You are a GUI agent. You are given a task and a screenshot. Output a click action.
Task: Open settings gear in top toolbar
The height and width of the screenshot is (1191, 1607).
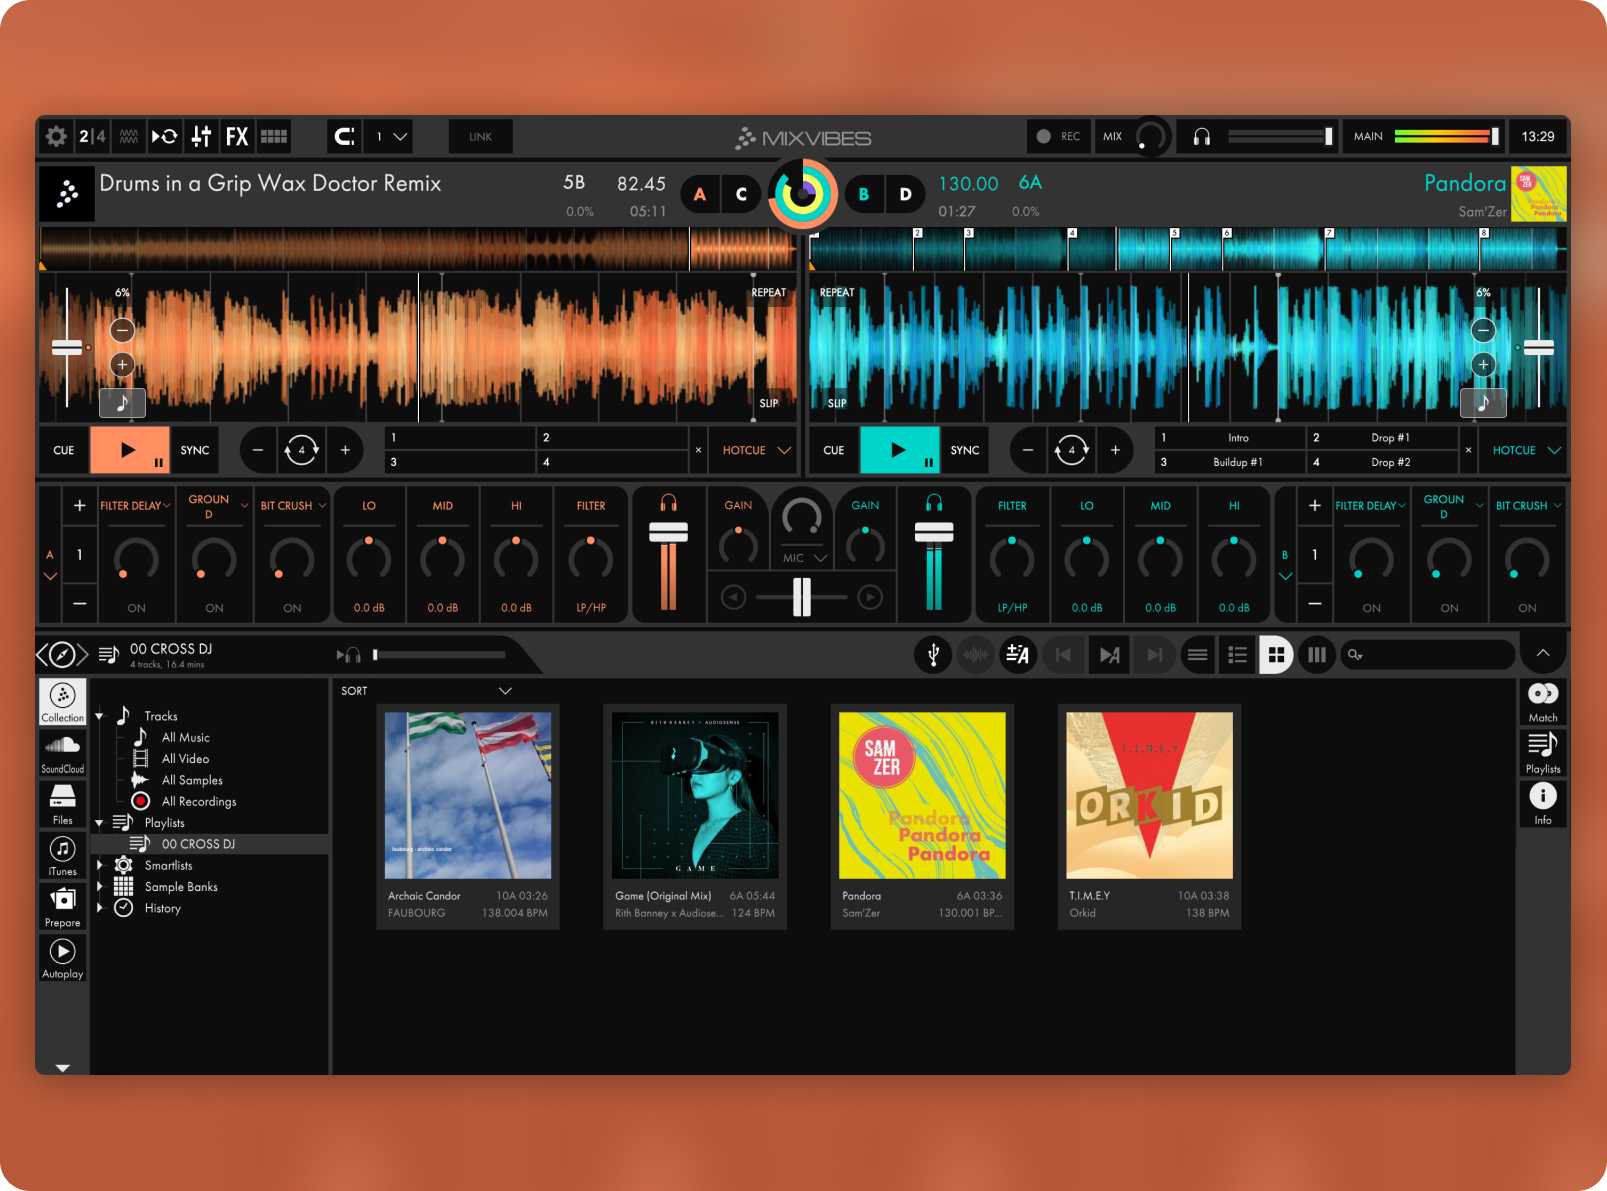(x=57, y=136)
